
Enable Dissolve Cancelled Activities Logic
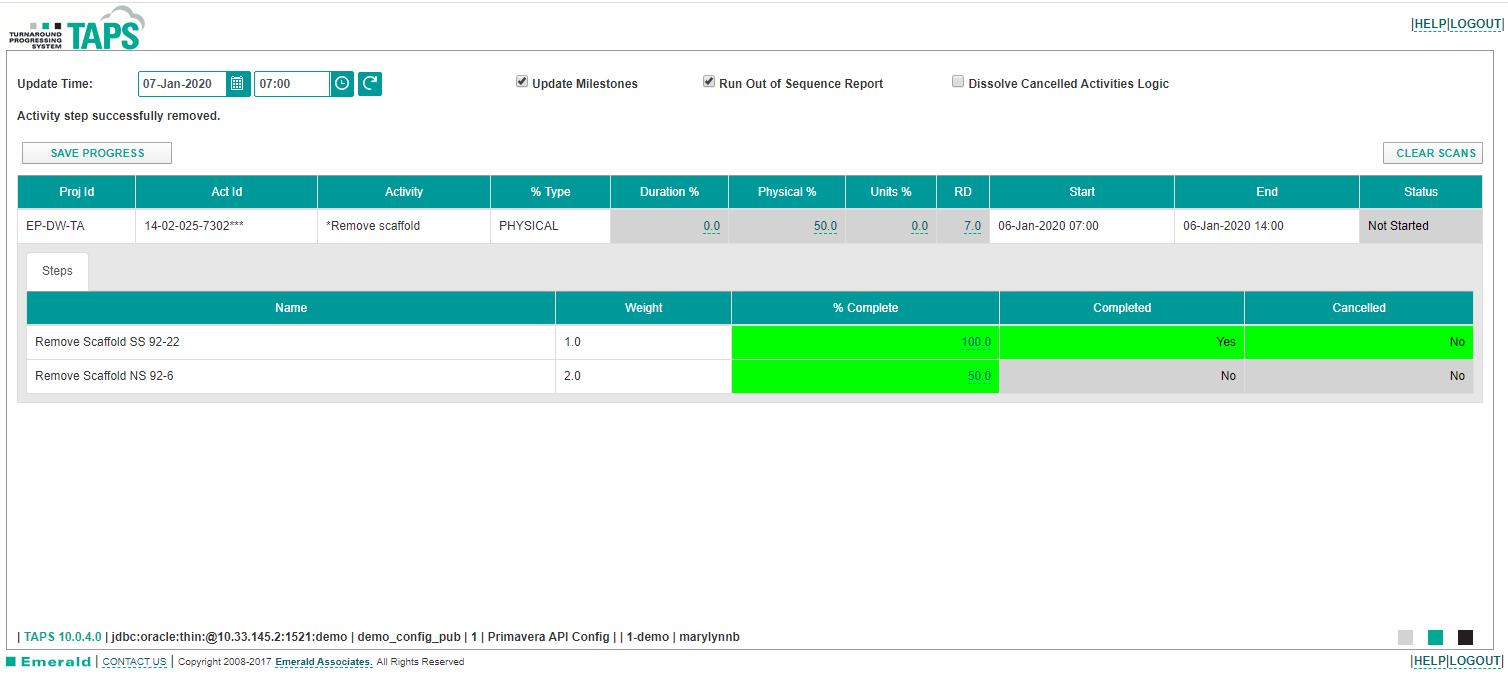click(957, 81)
